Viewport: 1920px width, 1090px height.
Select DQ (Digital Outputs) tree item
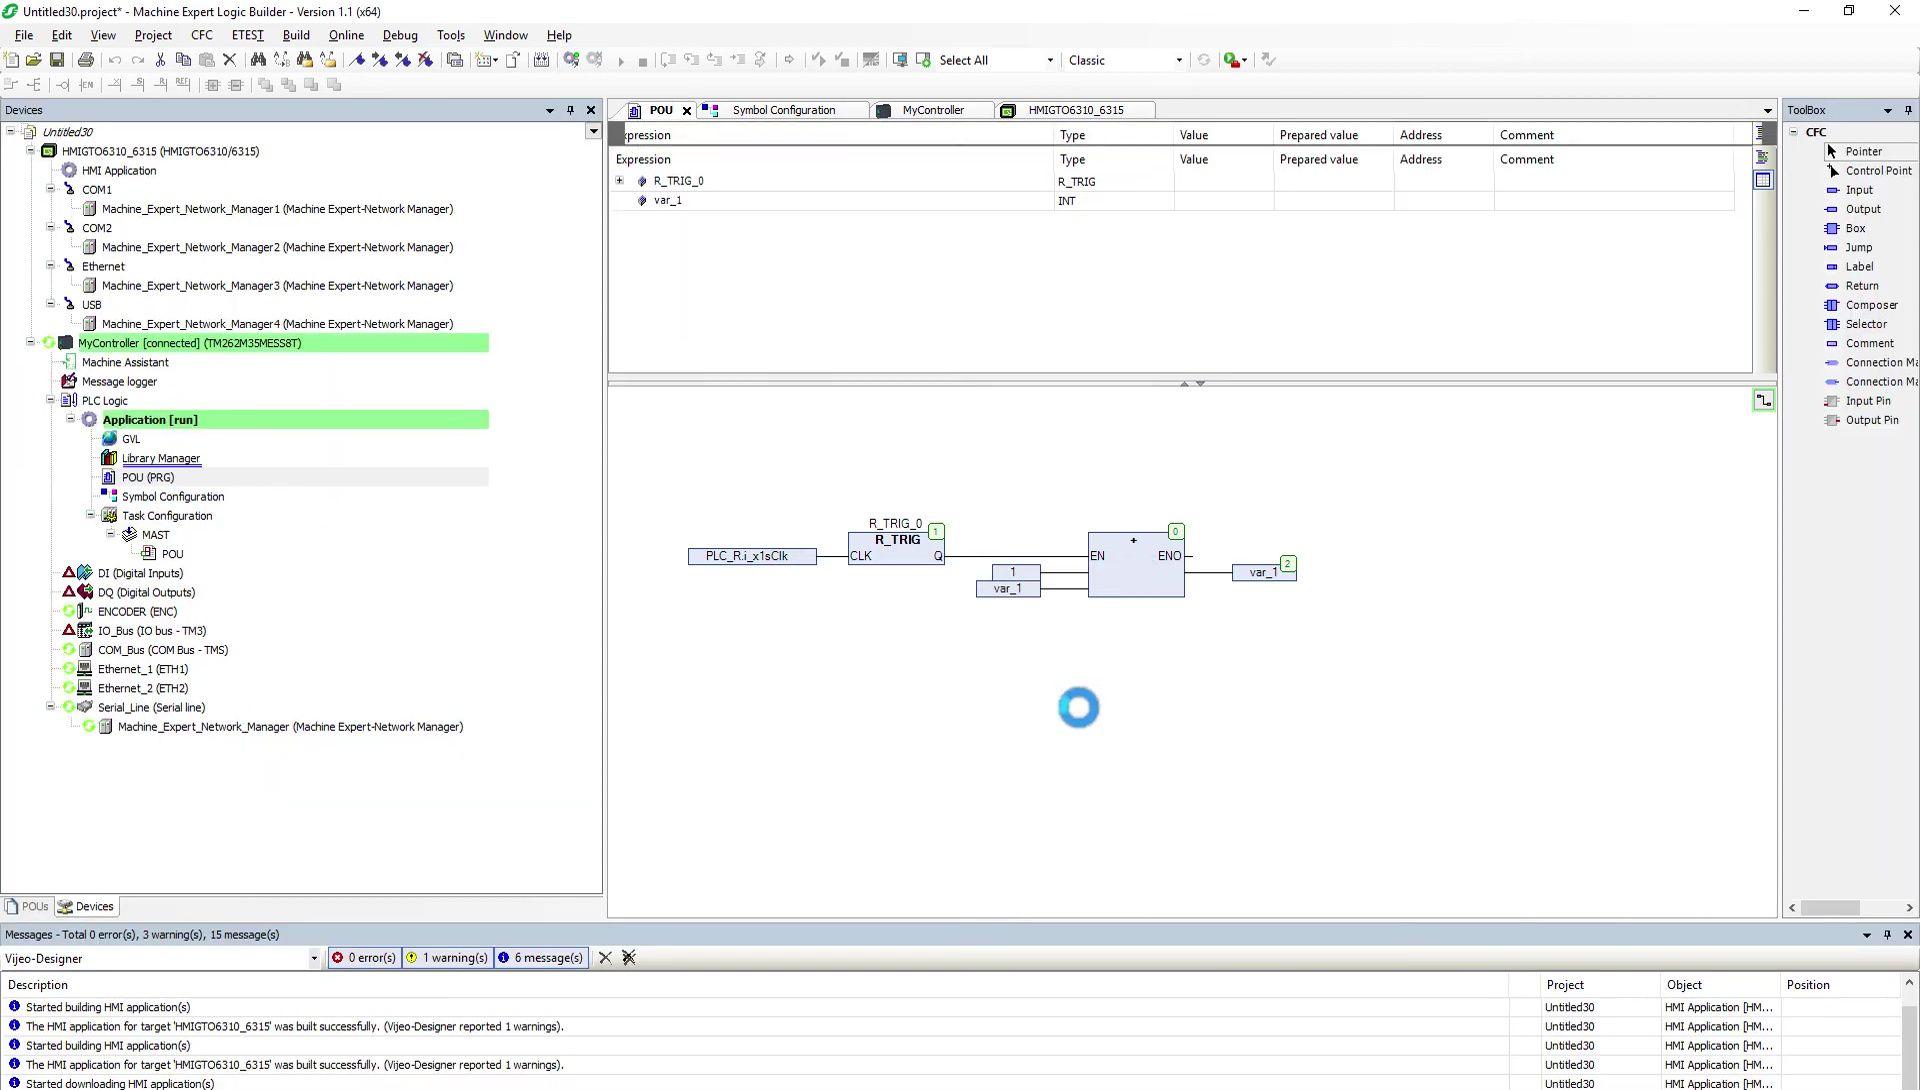coord(146,592)
